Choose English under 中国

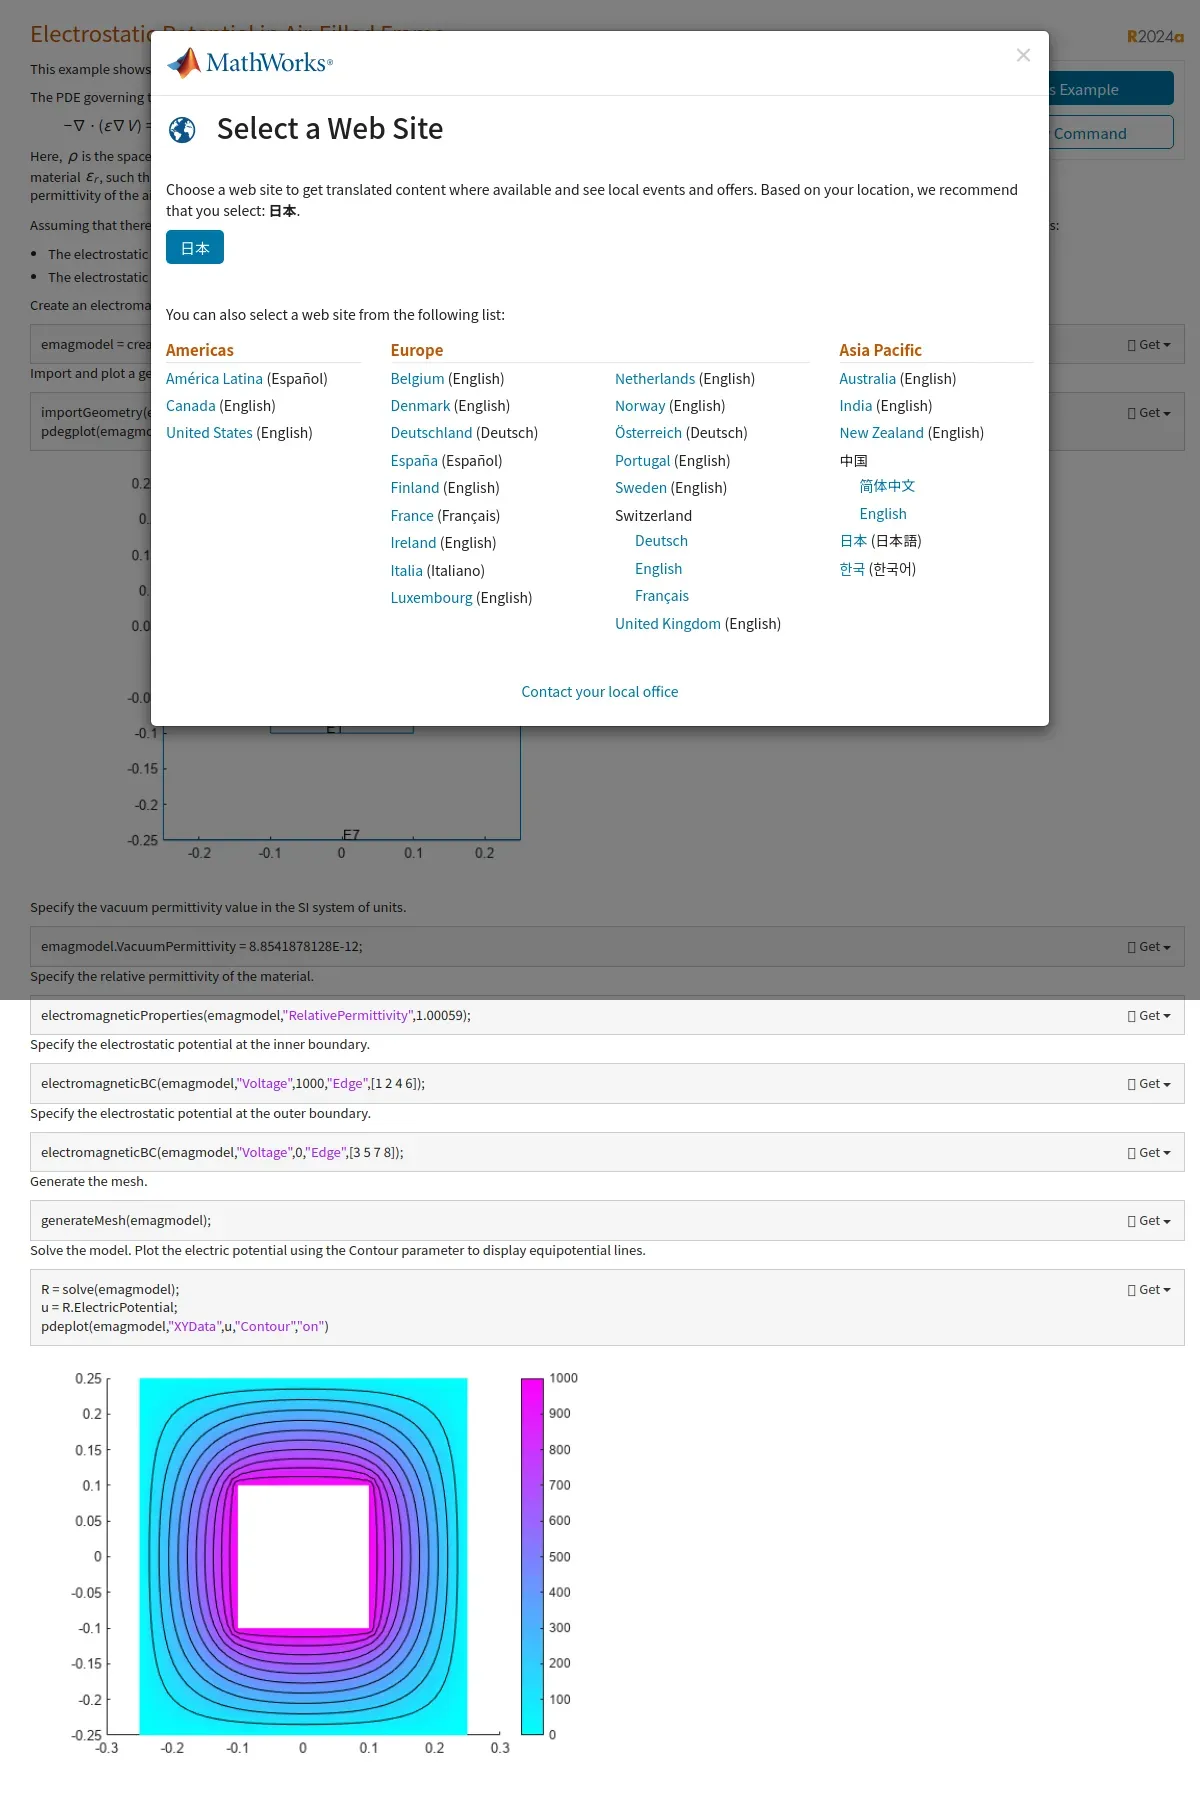click(883, 514)
